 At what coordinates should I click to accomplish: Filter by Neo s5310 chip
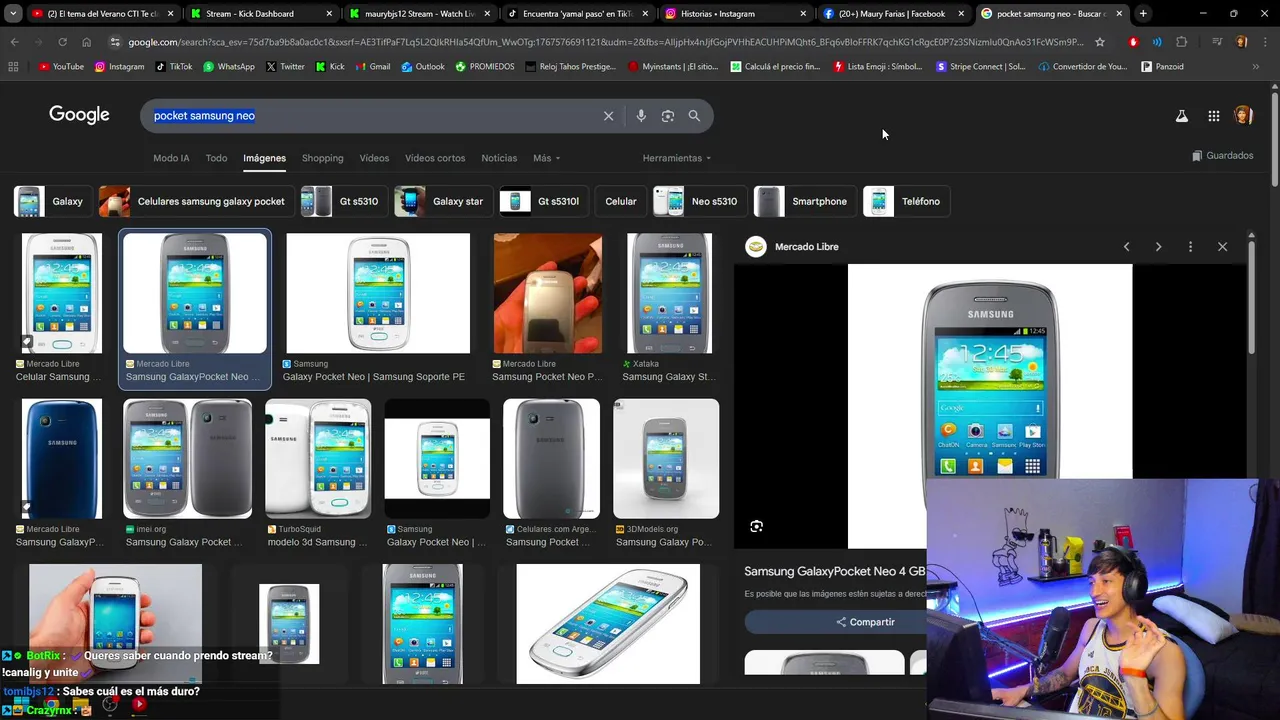point(700,201)
